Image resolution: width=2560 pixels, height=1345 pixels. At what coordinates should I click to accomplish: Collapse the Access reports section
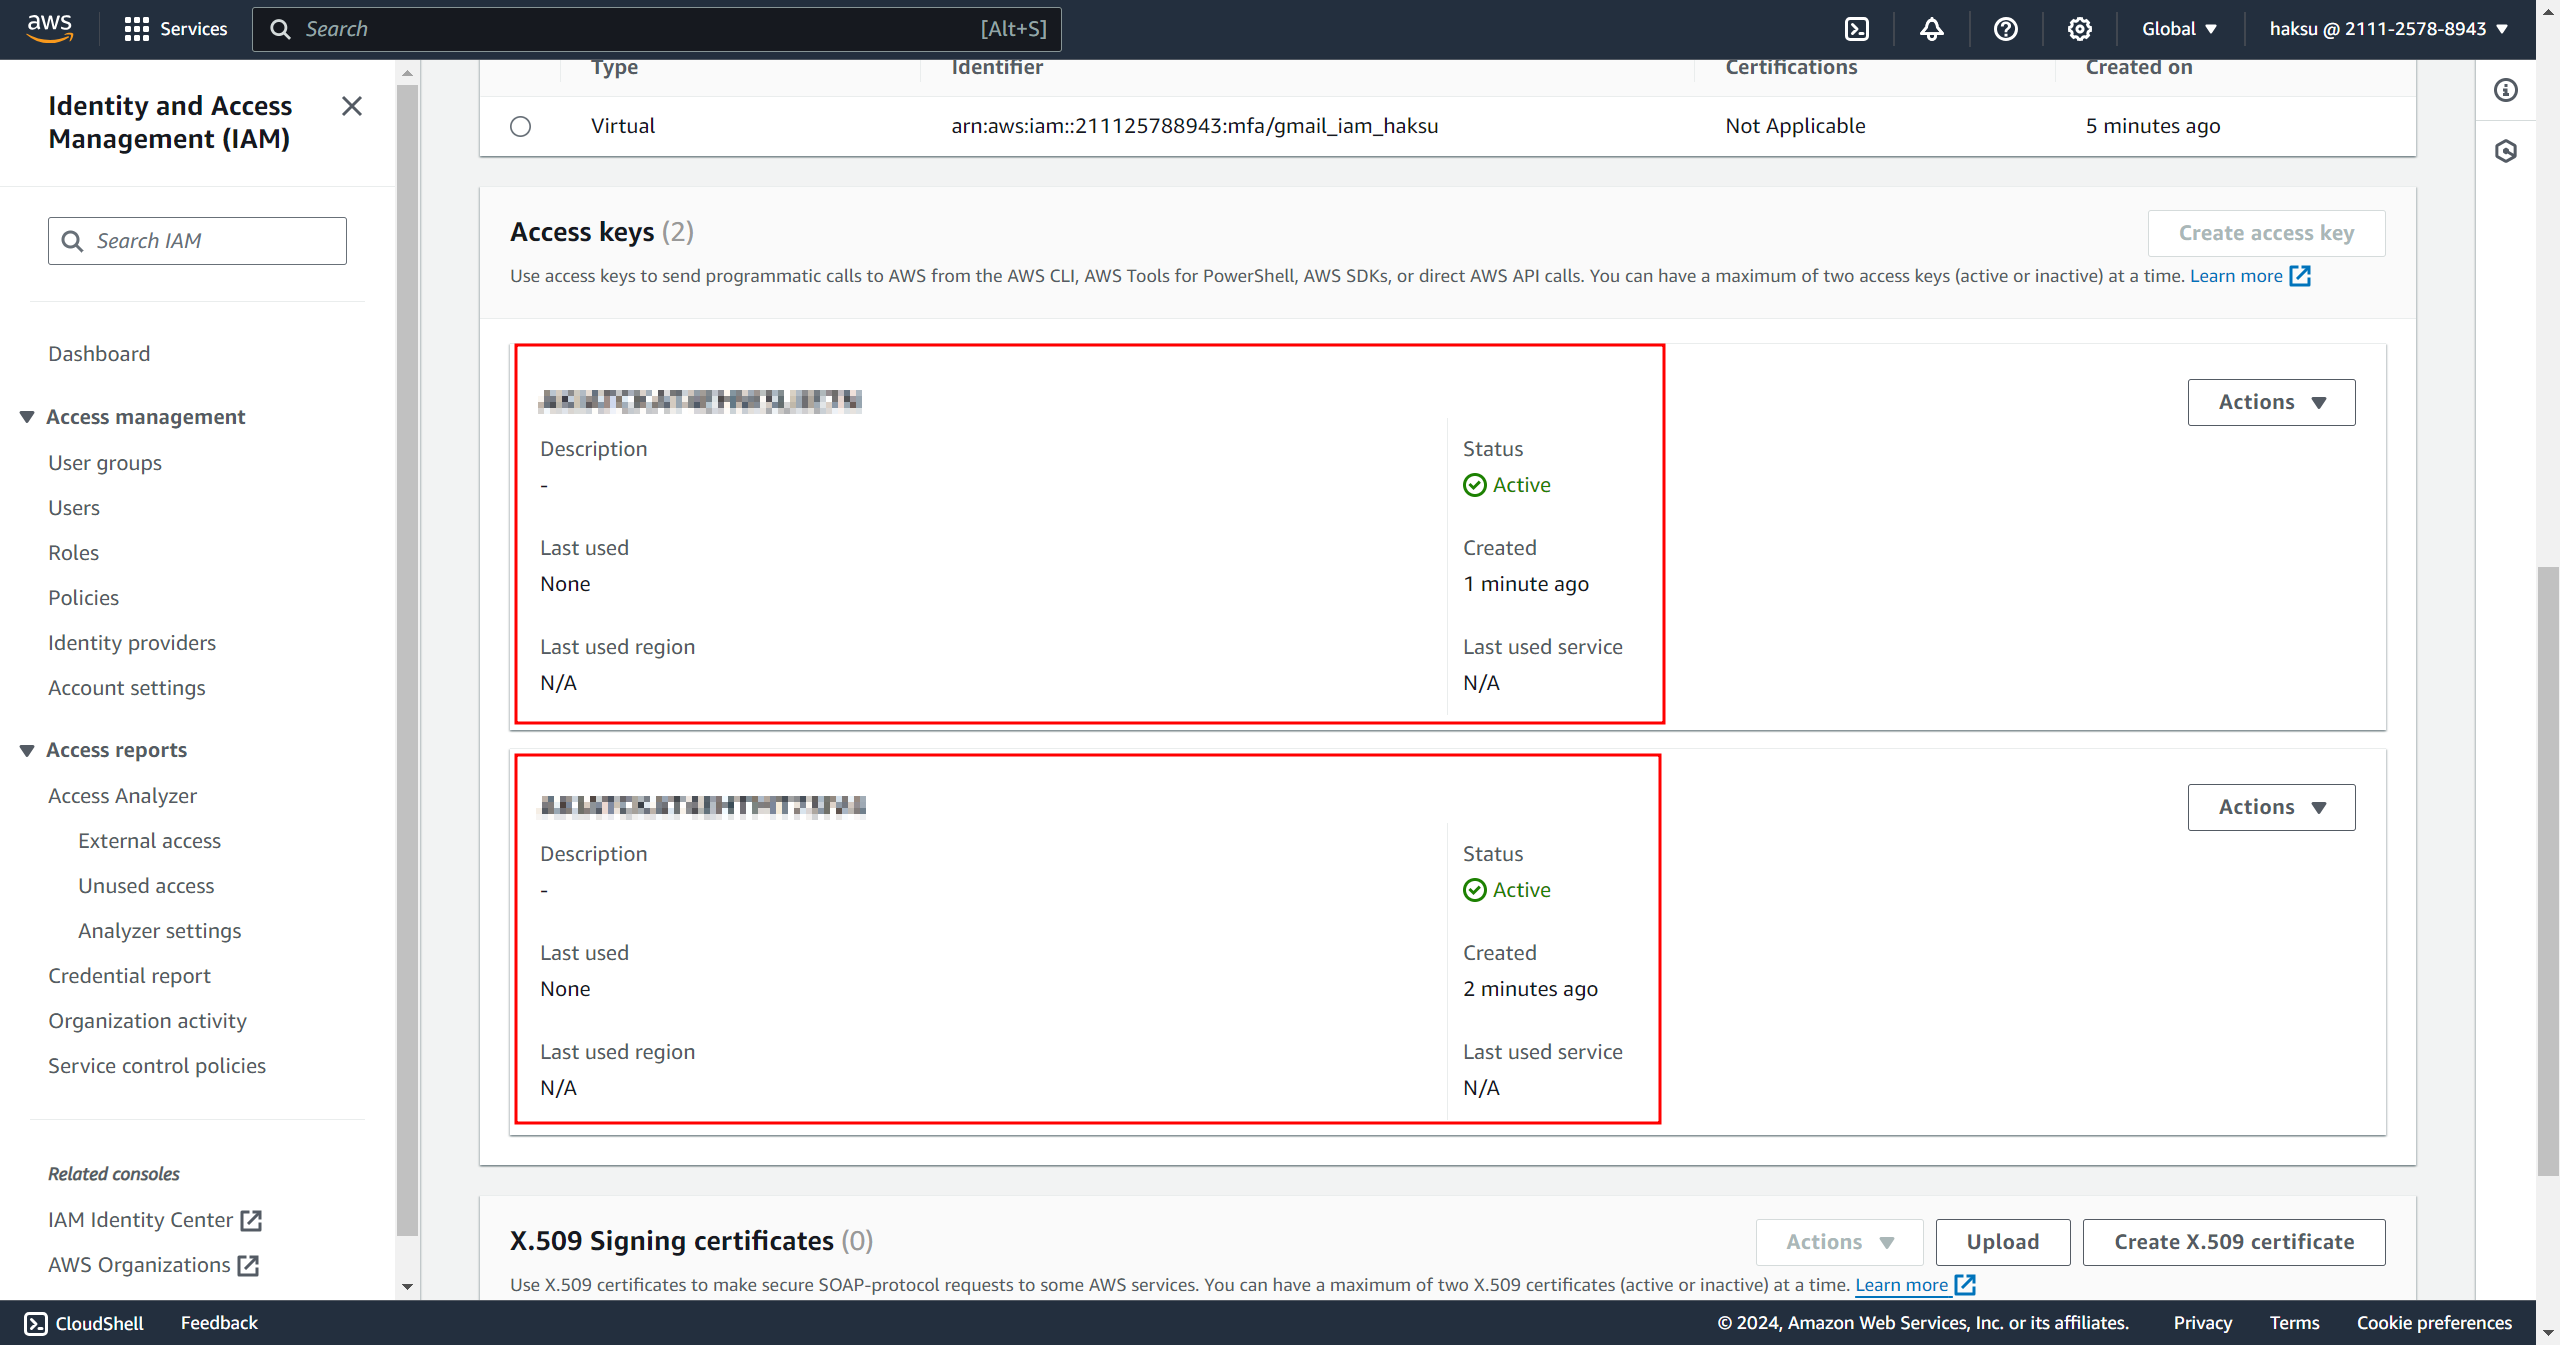click(27, 750)
